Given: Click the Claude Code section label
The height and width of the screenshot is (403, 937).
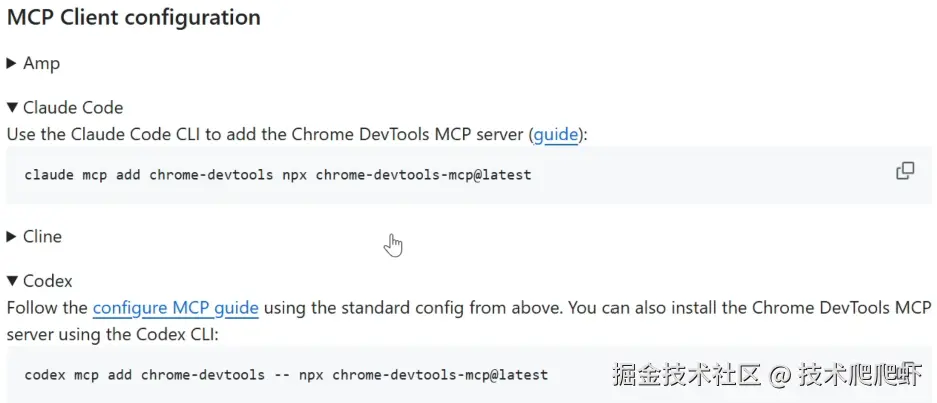Looking at the screenshot, I should tap(73, 107).
